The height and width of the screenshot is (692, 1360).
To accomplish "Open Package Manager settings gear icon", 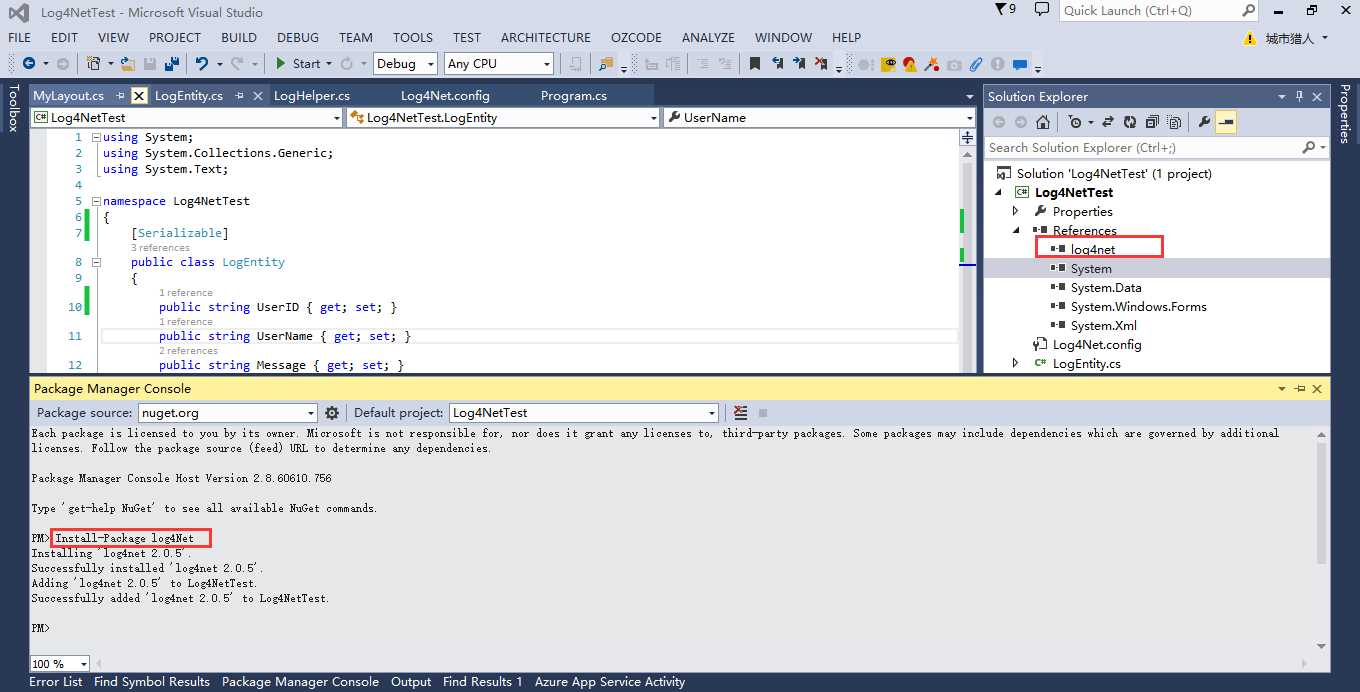I will [332, 413].
